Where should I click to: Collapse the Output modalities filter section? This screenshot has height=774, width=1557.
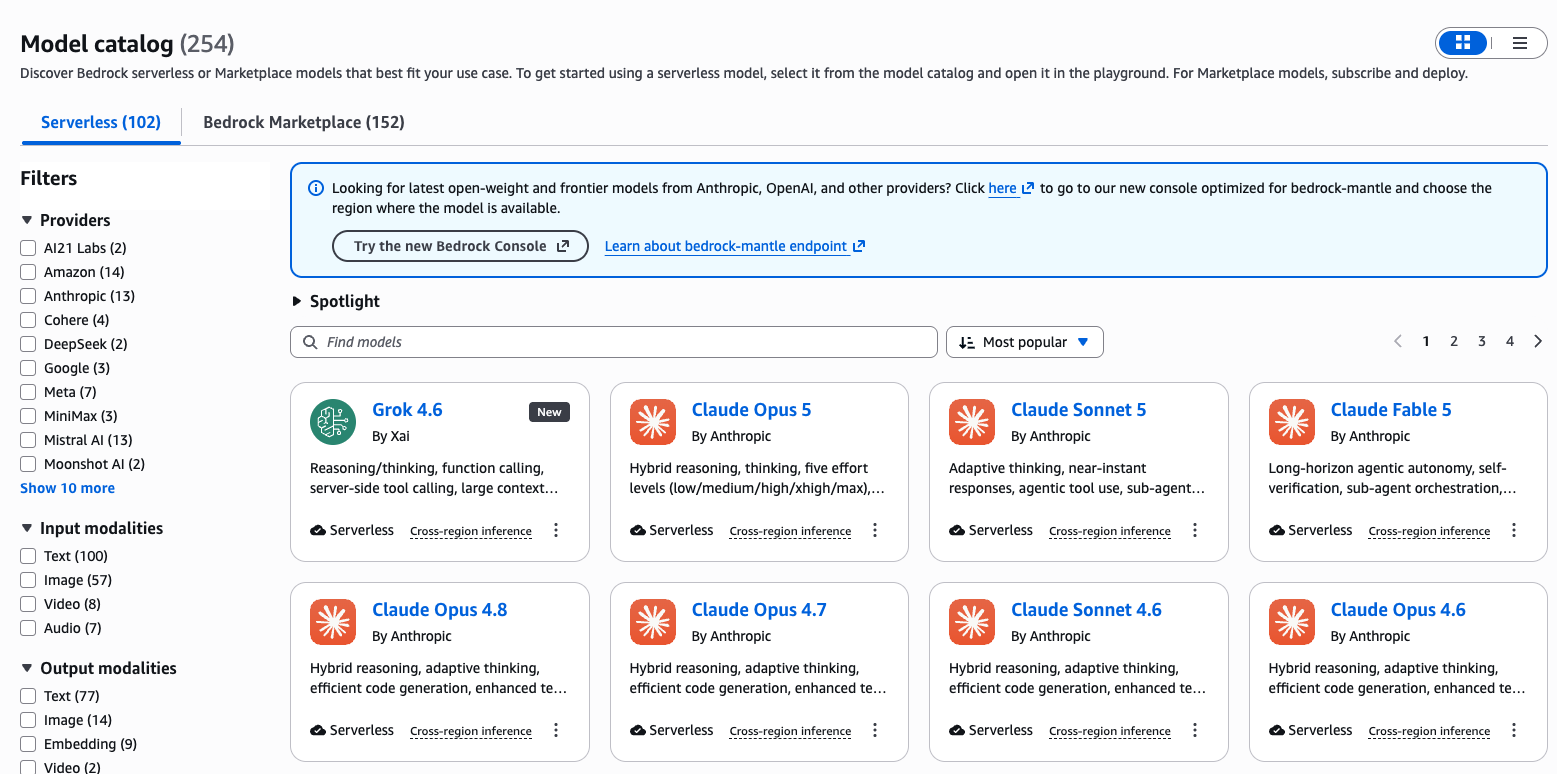click(x=26, y=668)
